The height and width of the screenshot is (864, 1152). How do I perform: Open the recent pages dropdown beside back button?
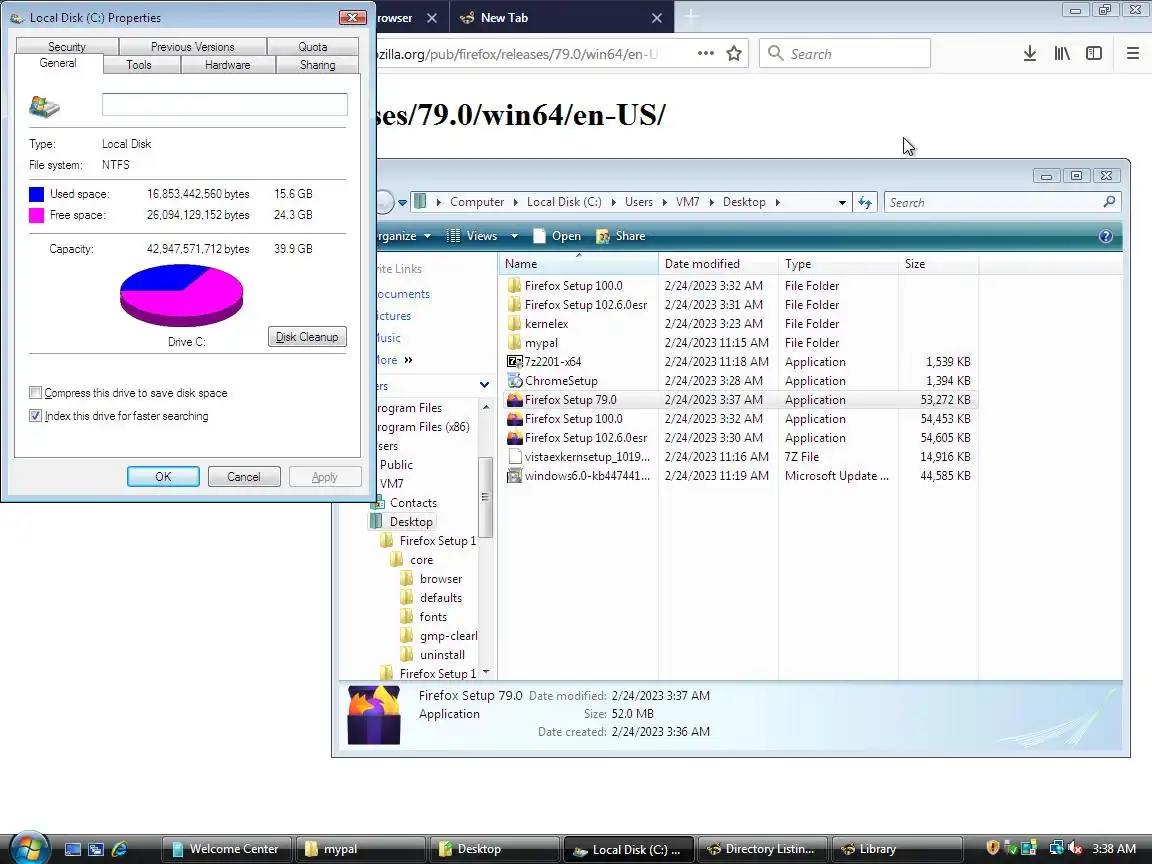(403, 202)
